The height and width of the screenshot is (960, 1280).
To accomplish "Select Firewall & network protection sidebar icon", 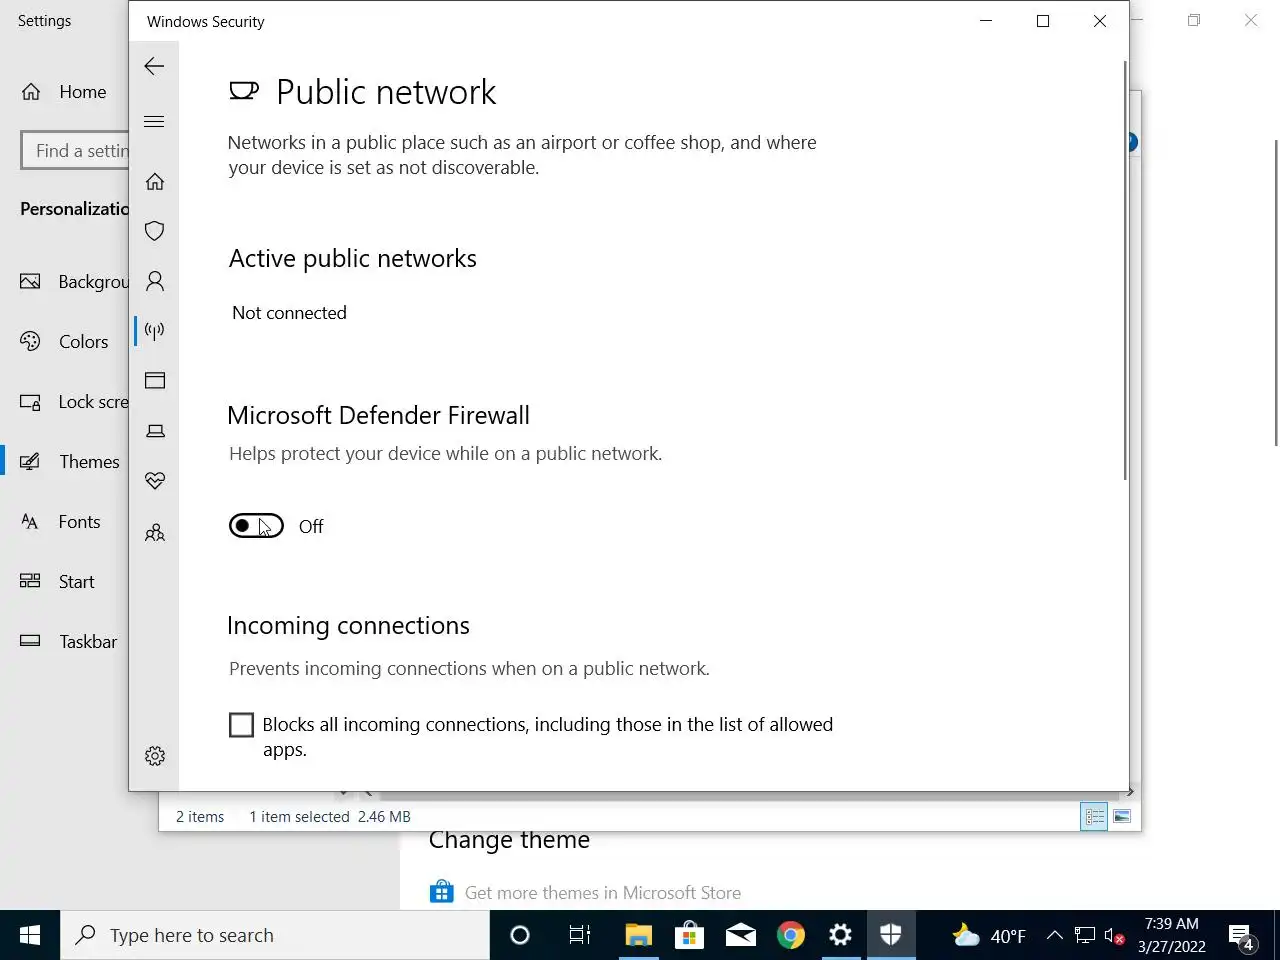I will [155, 330].
